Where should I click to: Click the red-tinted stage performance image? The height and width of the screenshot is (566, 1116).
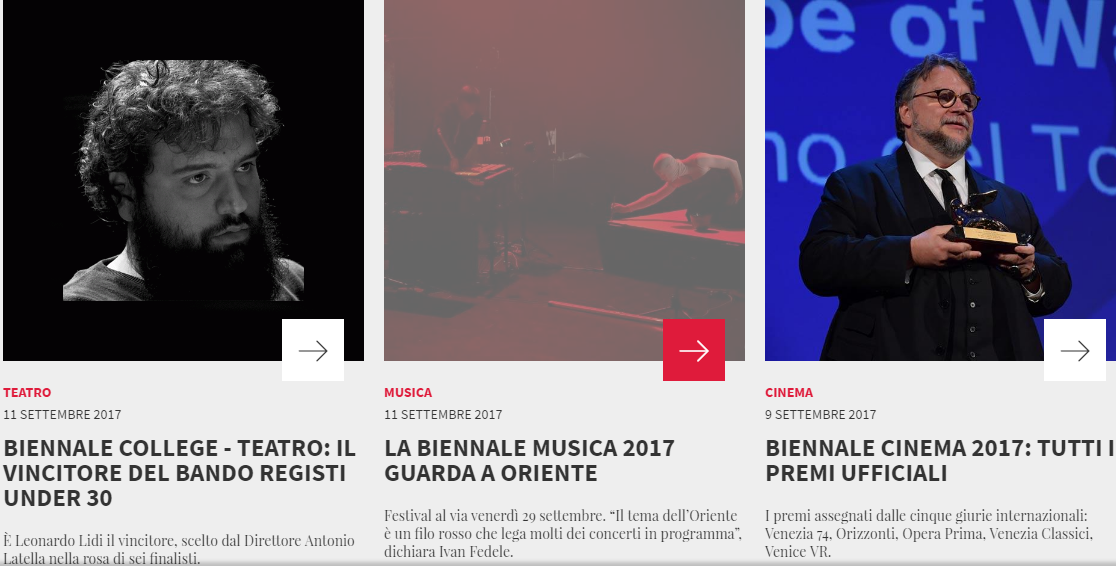[x=564, y=180]
